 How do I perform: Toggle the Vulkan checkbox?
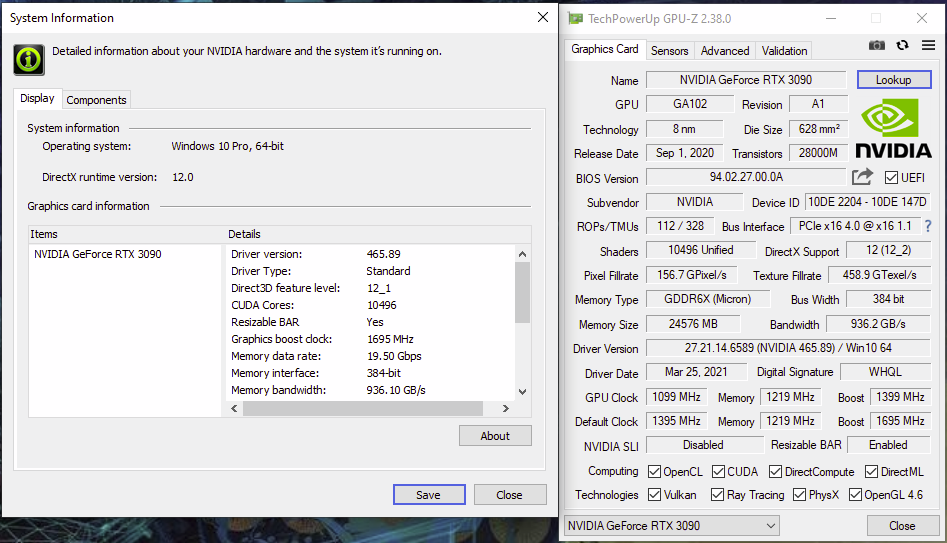654,495
